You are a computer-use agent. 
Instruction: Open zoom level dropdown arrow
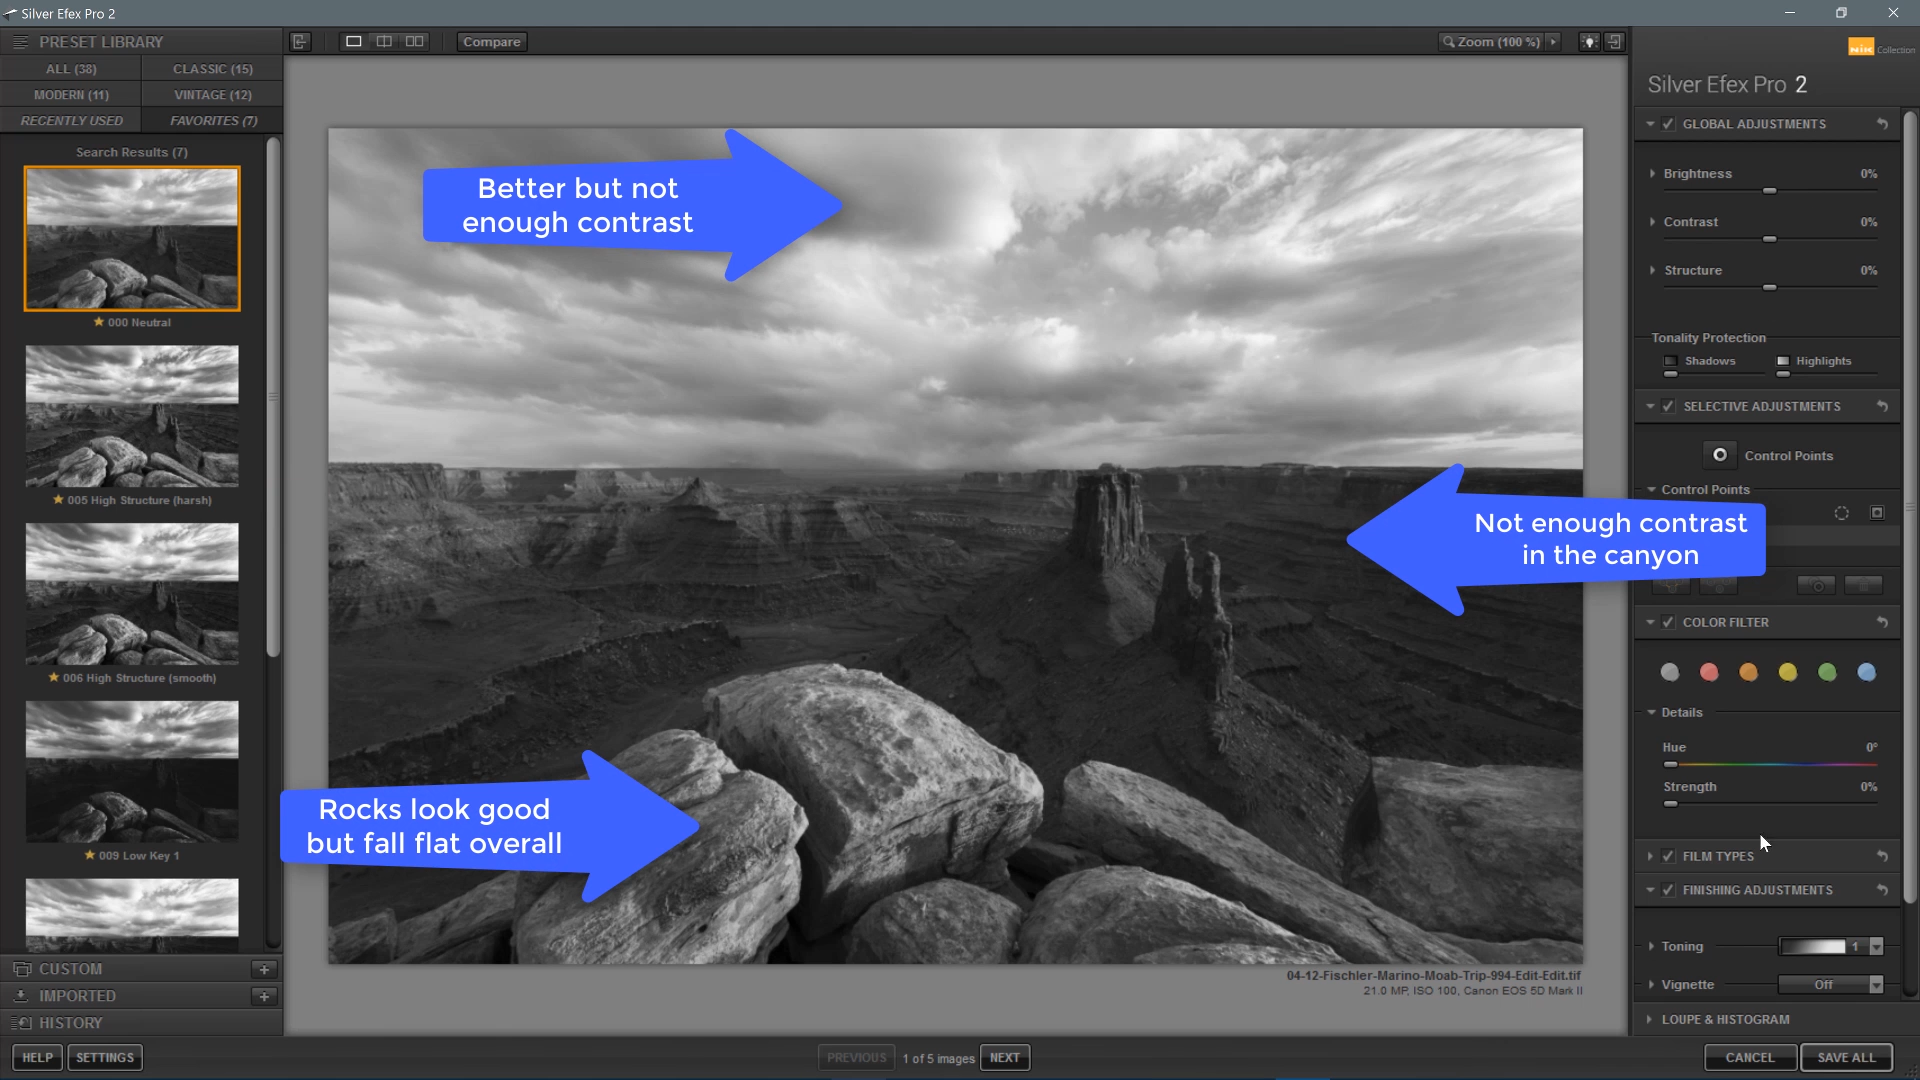(x=1553, y=41)
